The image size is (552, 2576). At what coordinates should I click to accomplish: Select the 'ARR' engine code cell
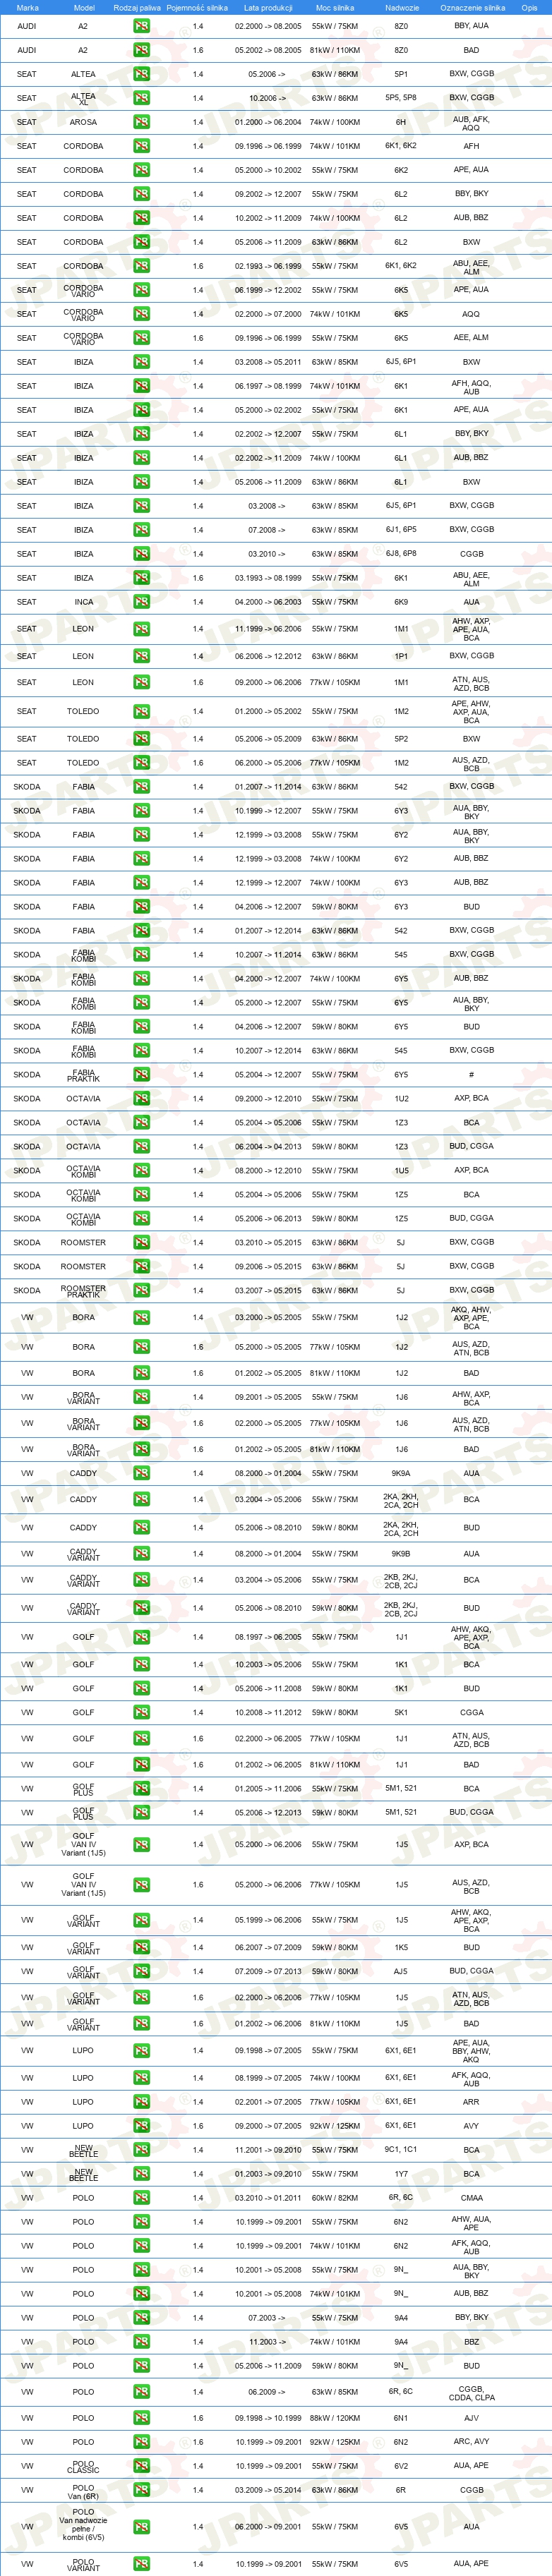(x=471, y=2102)
